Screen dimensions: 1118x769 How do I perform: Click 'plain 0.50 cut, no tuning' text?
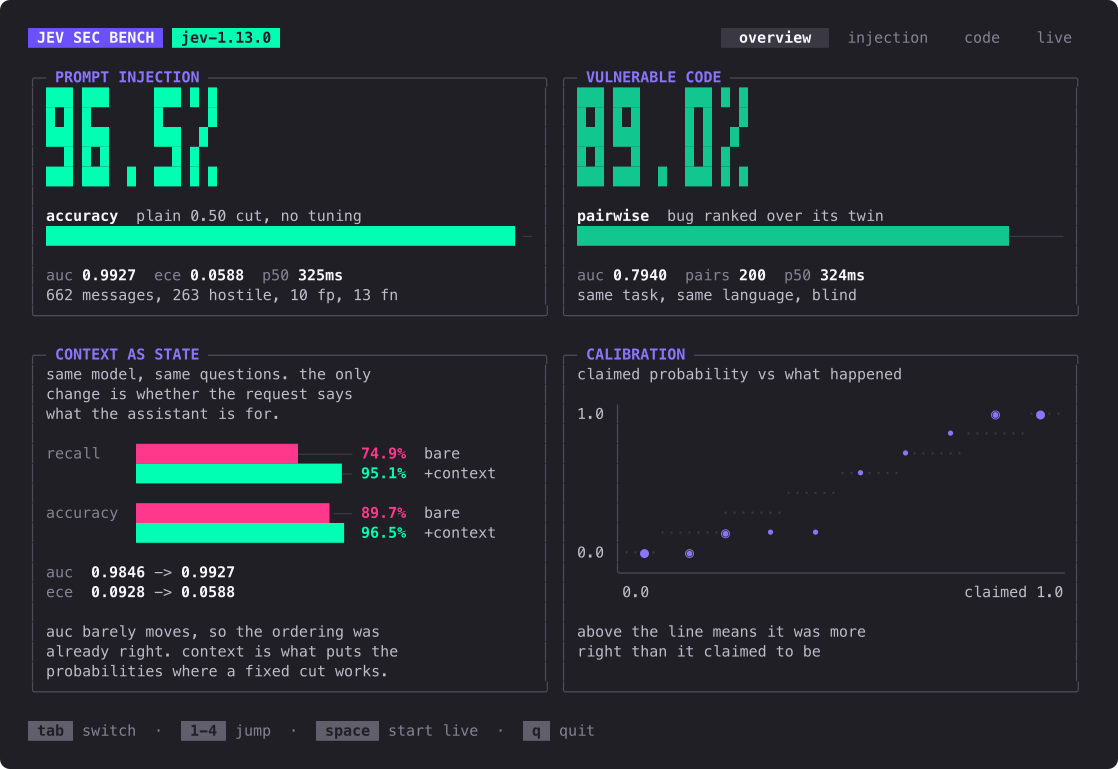(249, 216)
